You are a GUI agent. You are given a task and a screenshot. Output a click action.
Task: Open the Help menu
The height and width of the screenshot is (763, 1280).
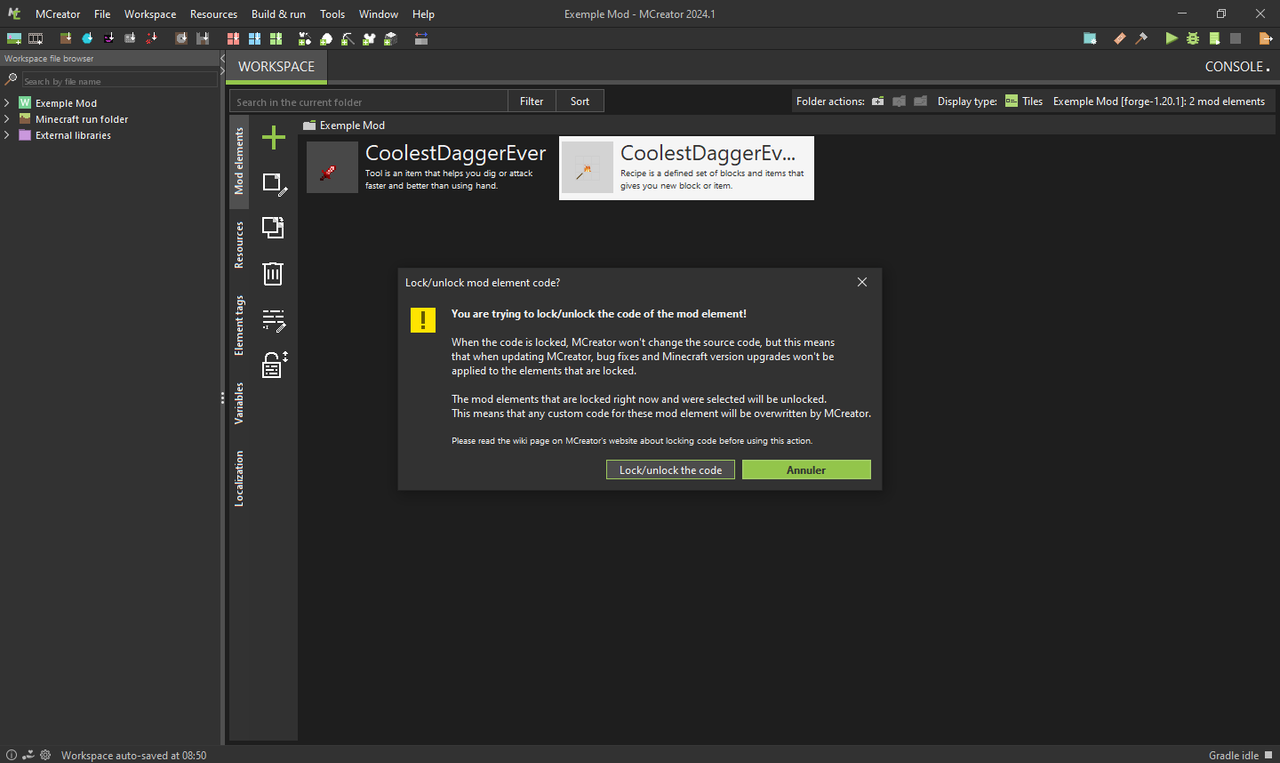(x=423, y=14)
